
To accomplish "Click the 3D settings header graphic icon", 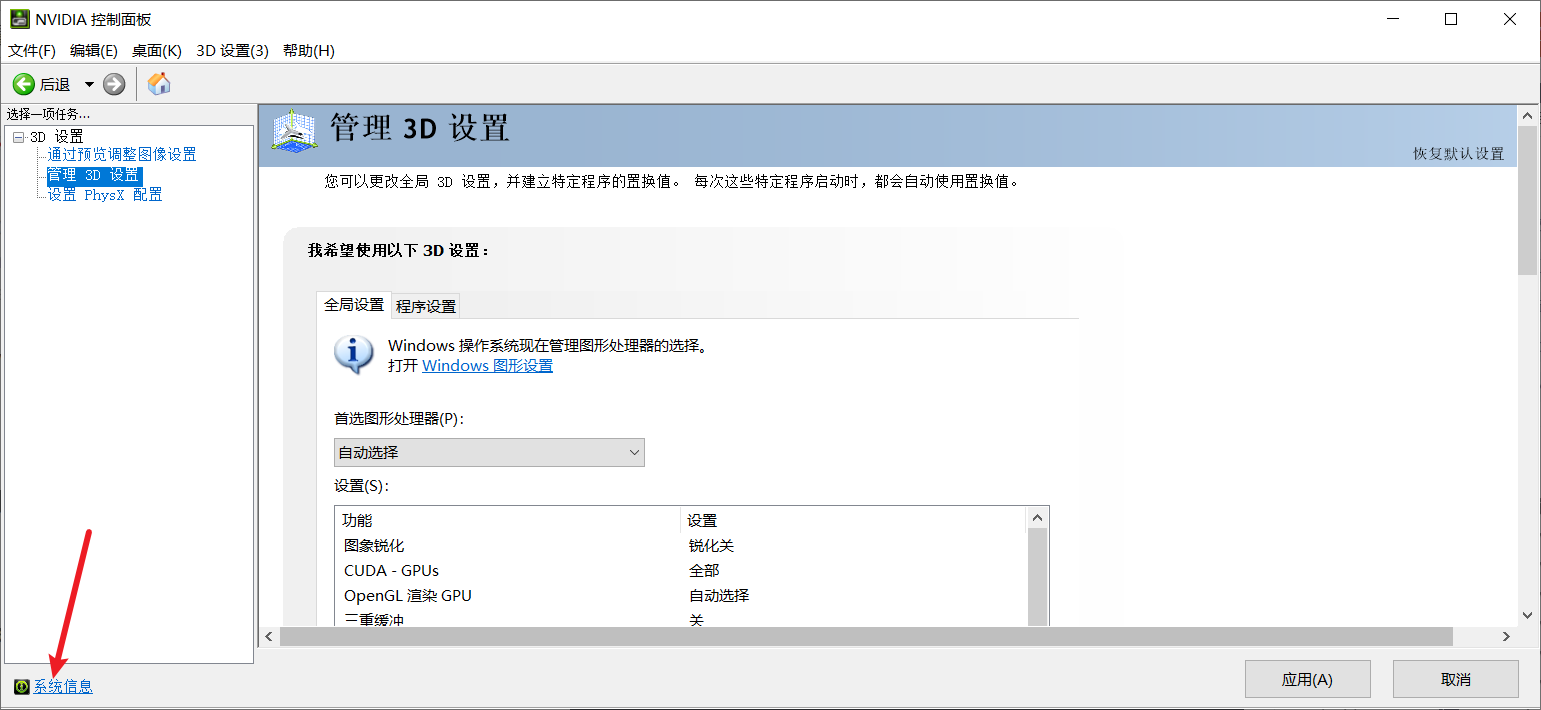I will [295, 132].
